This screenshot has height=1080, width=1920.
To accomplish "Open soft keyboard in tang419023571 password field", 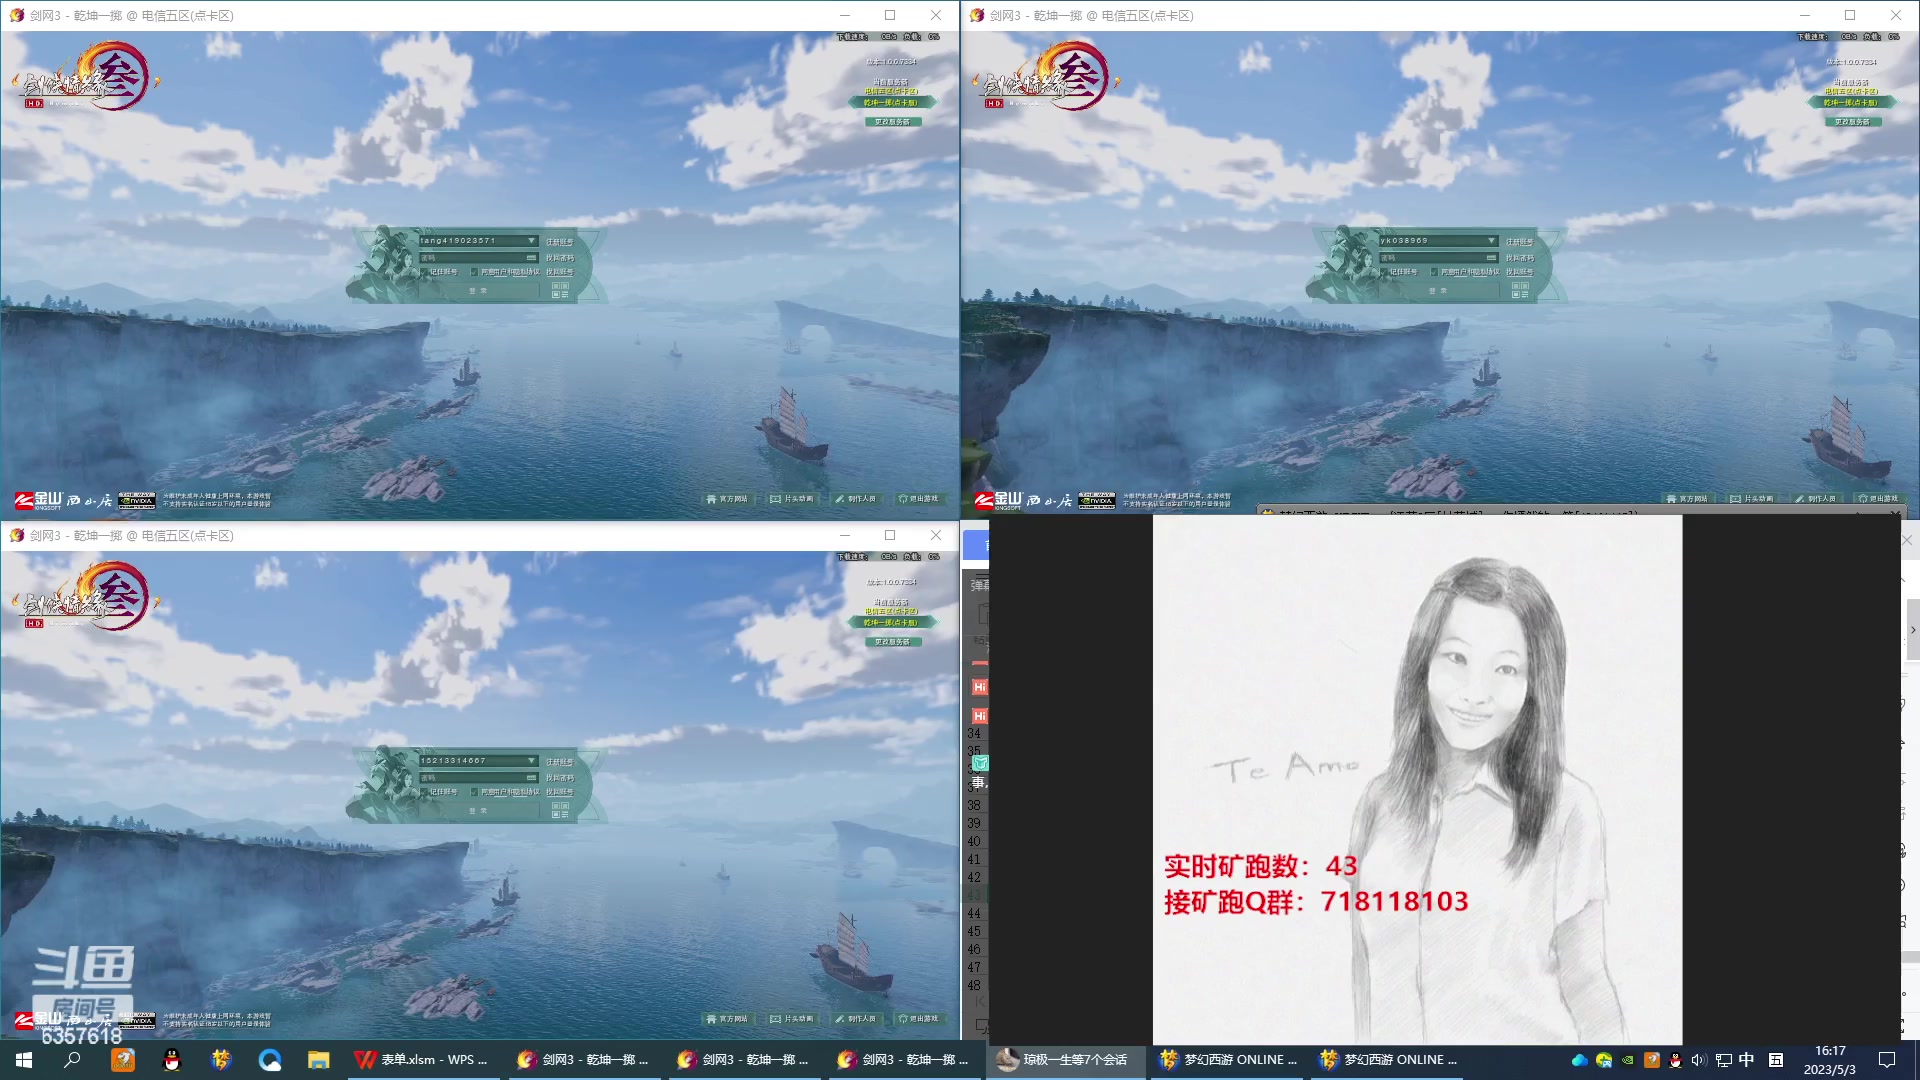I will (x=531, y=258).
